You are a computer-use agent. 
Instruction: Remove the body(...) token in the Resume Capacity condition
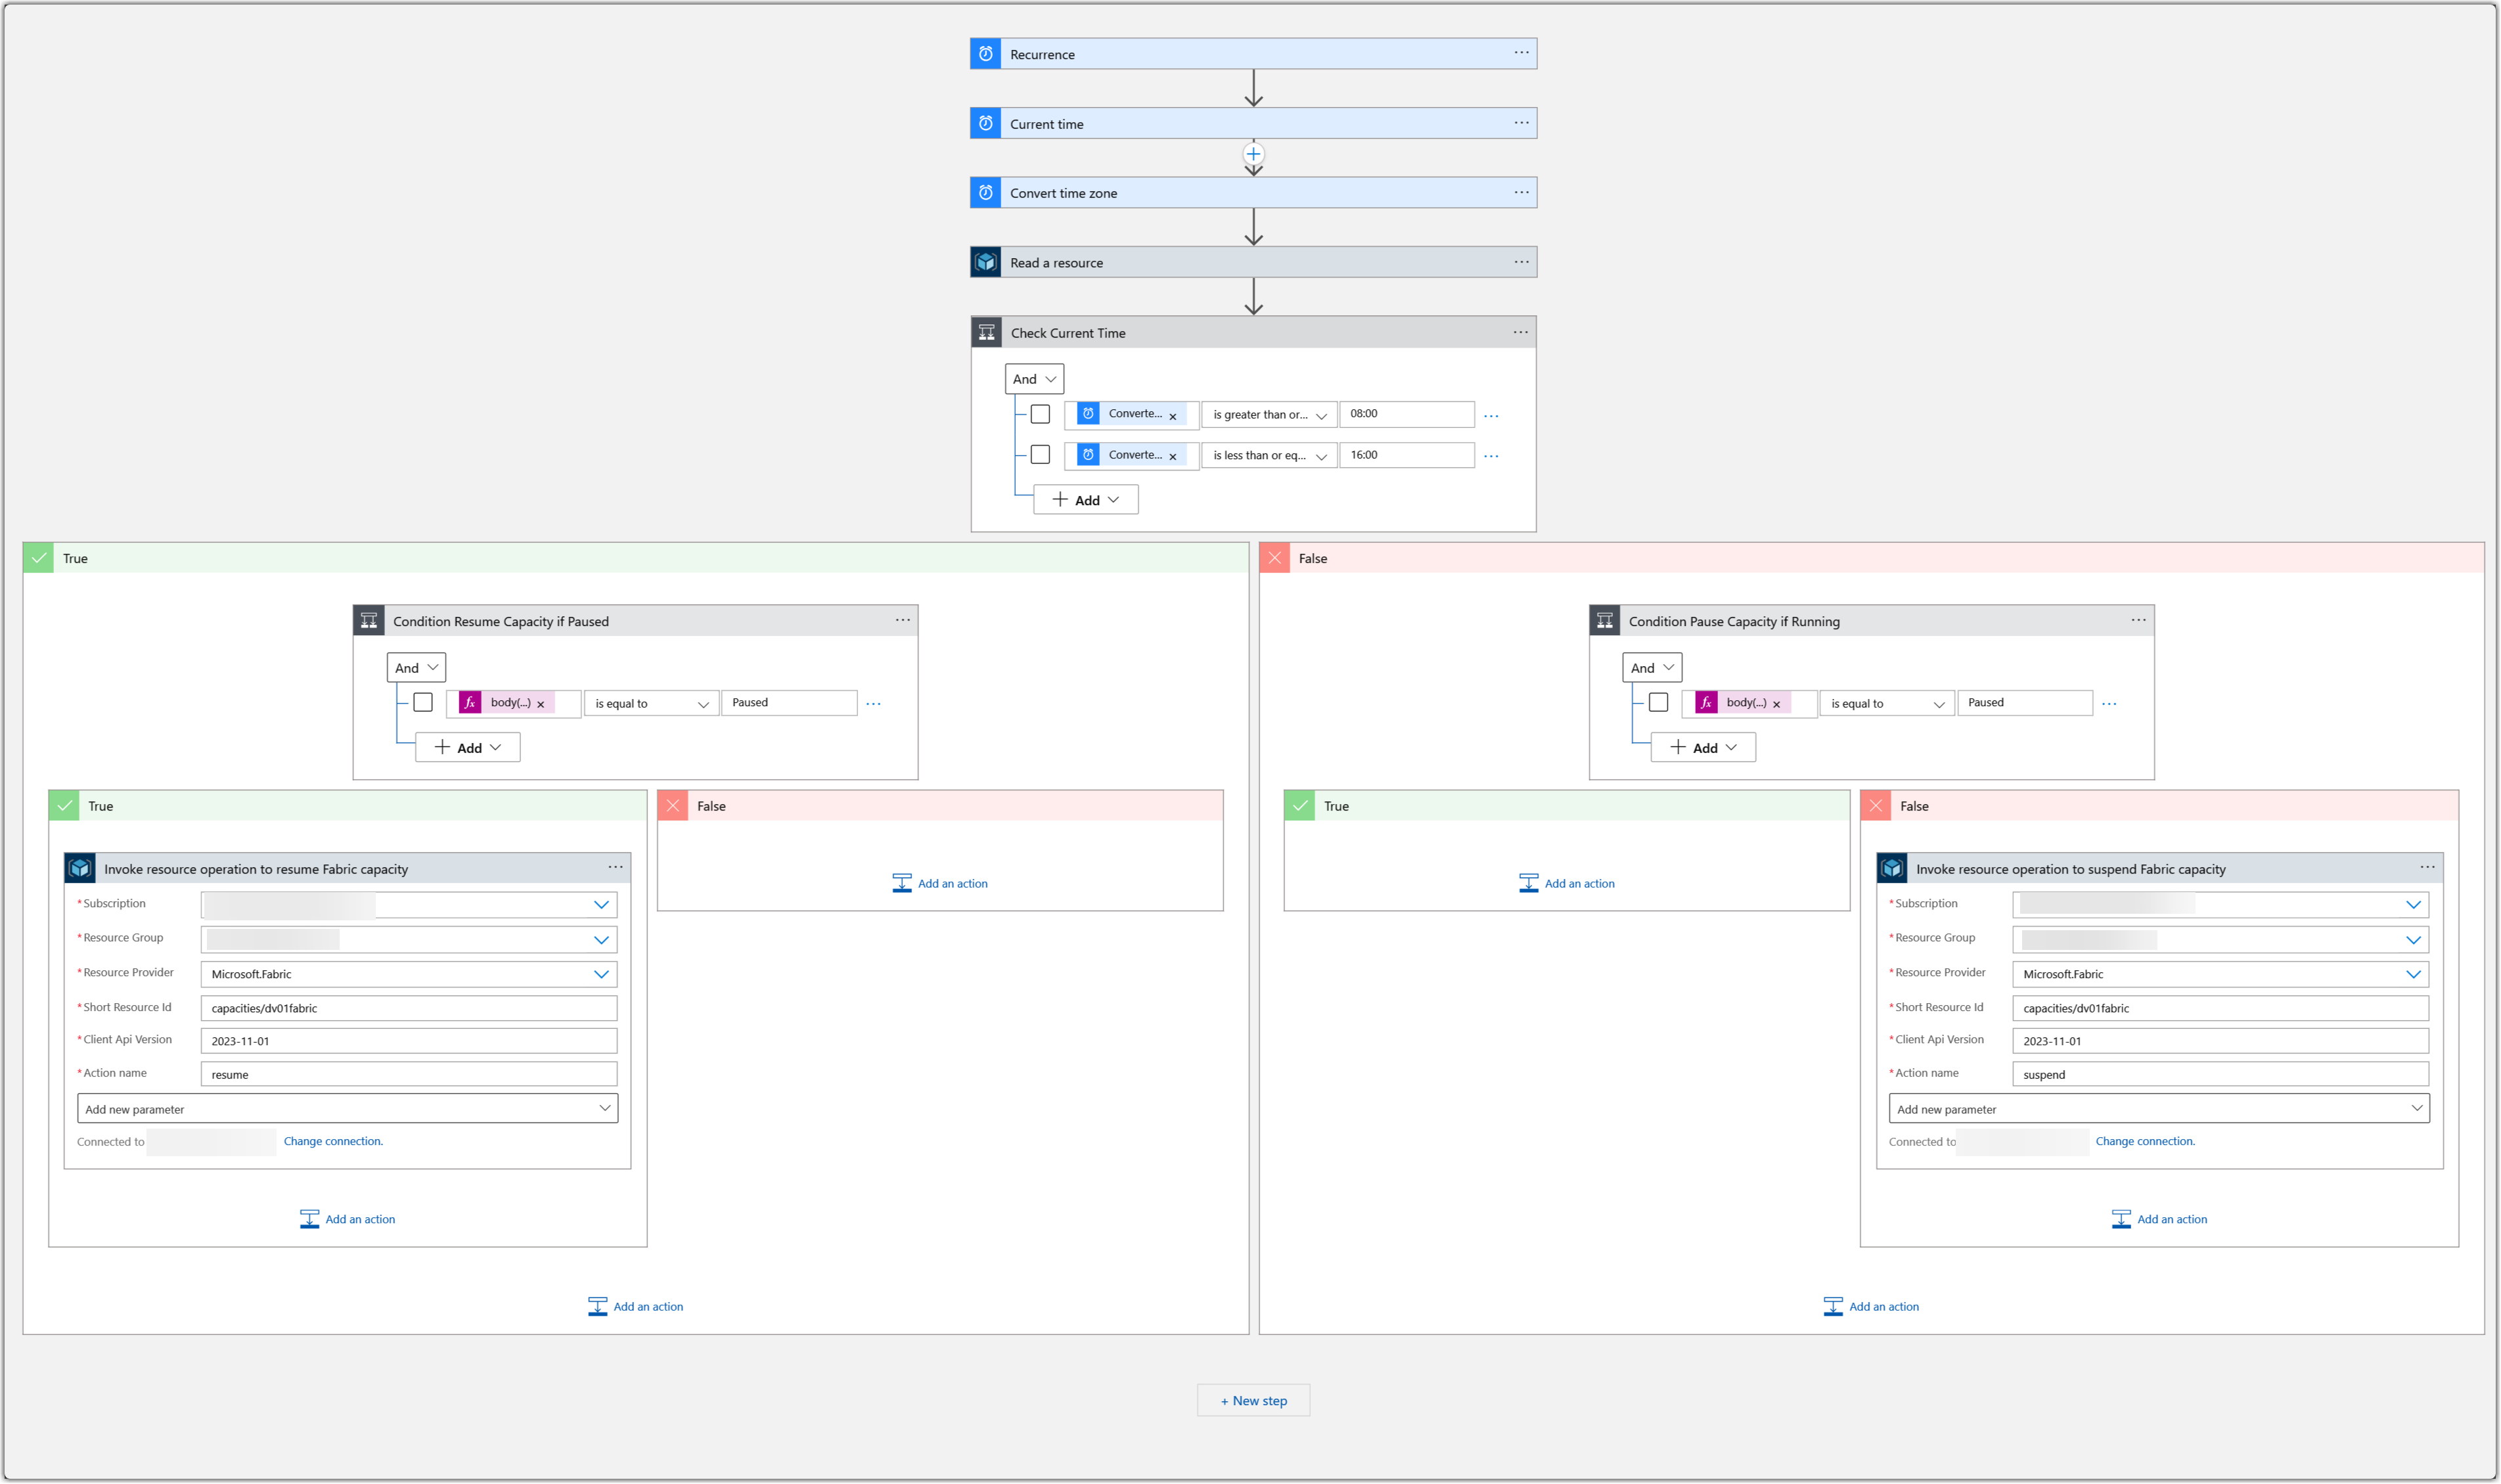[541, 704]
